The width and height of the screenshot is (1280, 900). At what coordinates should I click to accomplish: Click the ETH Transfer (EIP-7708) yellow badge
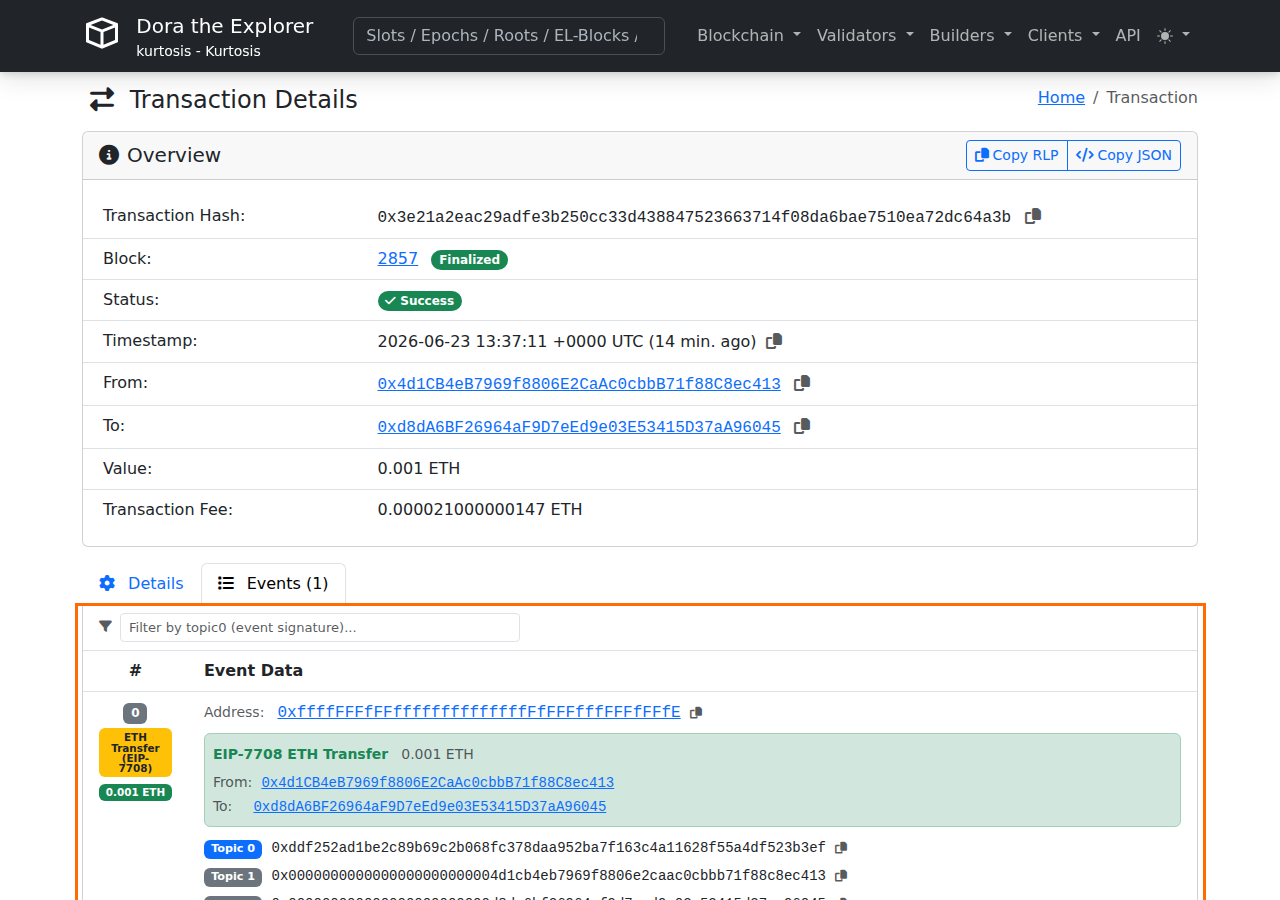[135, 753]
